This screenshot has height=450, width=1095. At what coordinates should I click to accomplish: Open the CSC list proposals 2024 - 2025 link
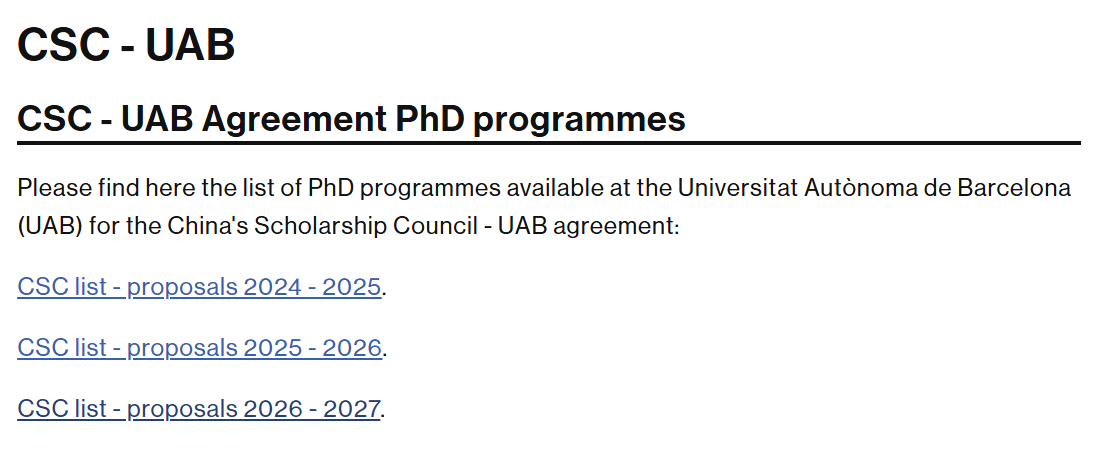click(199, 287)
